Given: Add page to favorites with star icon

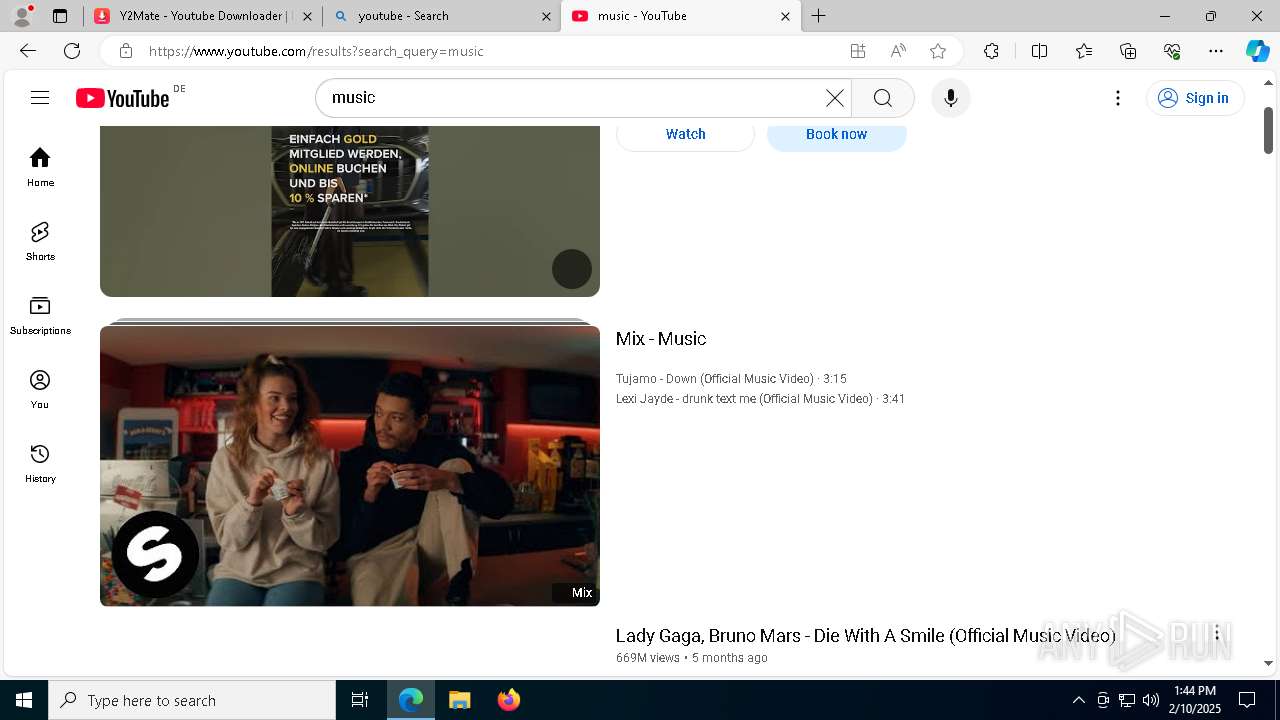Looking at the screenshot, I should (938, 51).
